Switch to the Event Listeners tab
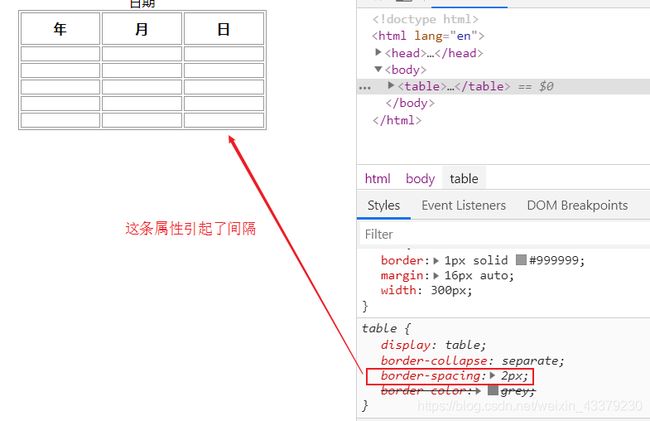650x421 pixels. 463,205
